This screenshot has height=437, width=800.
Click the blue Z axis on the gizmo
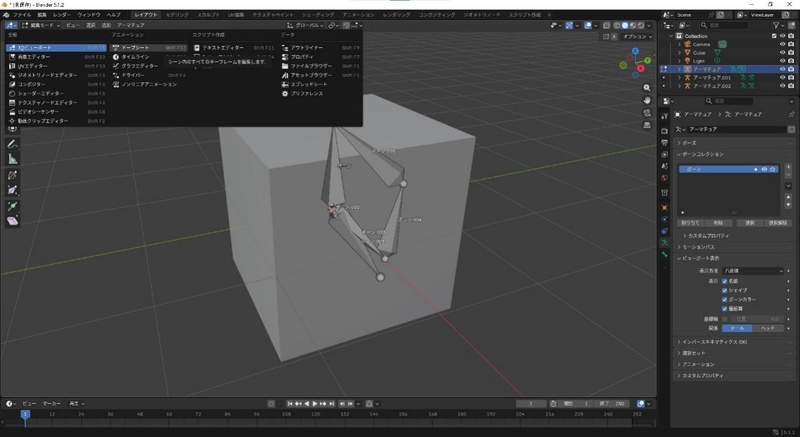[635, 51]
